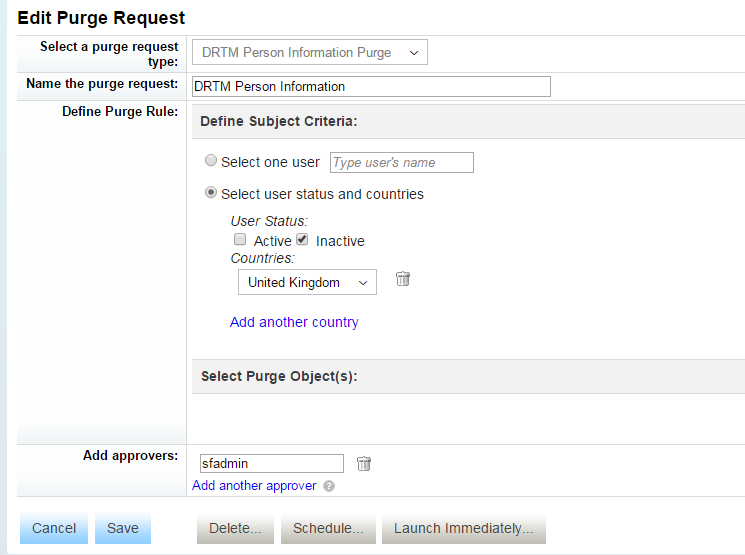Viewport: 745px width, 555px height.
Task: Click the 'User Status:' label
Action: coord(269,221)
